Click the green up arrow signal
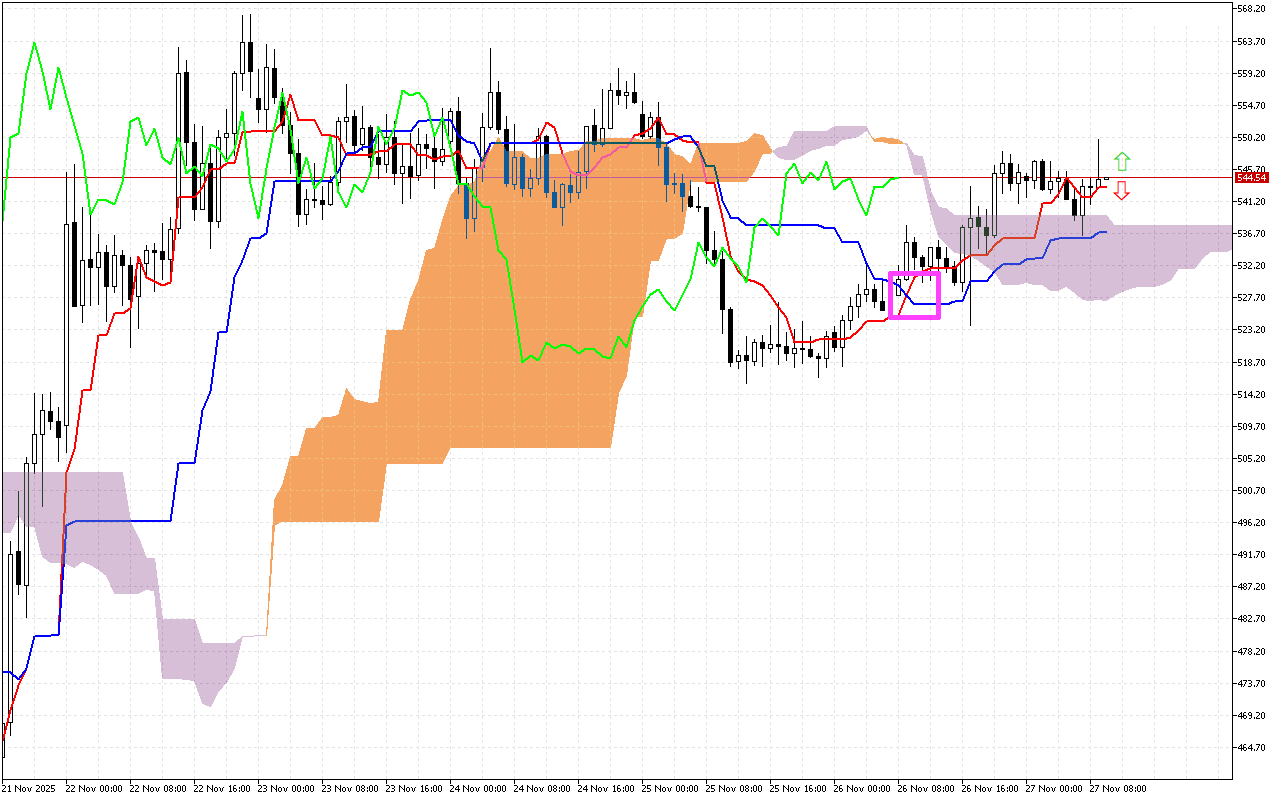Viewport: 1280px width, 800px height. pos(1122,160)
